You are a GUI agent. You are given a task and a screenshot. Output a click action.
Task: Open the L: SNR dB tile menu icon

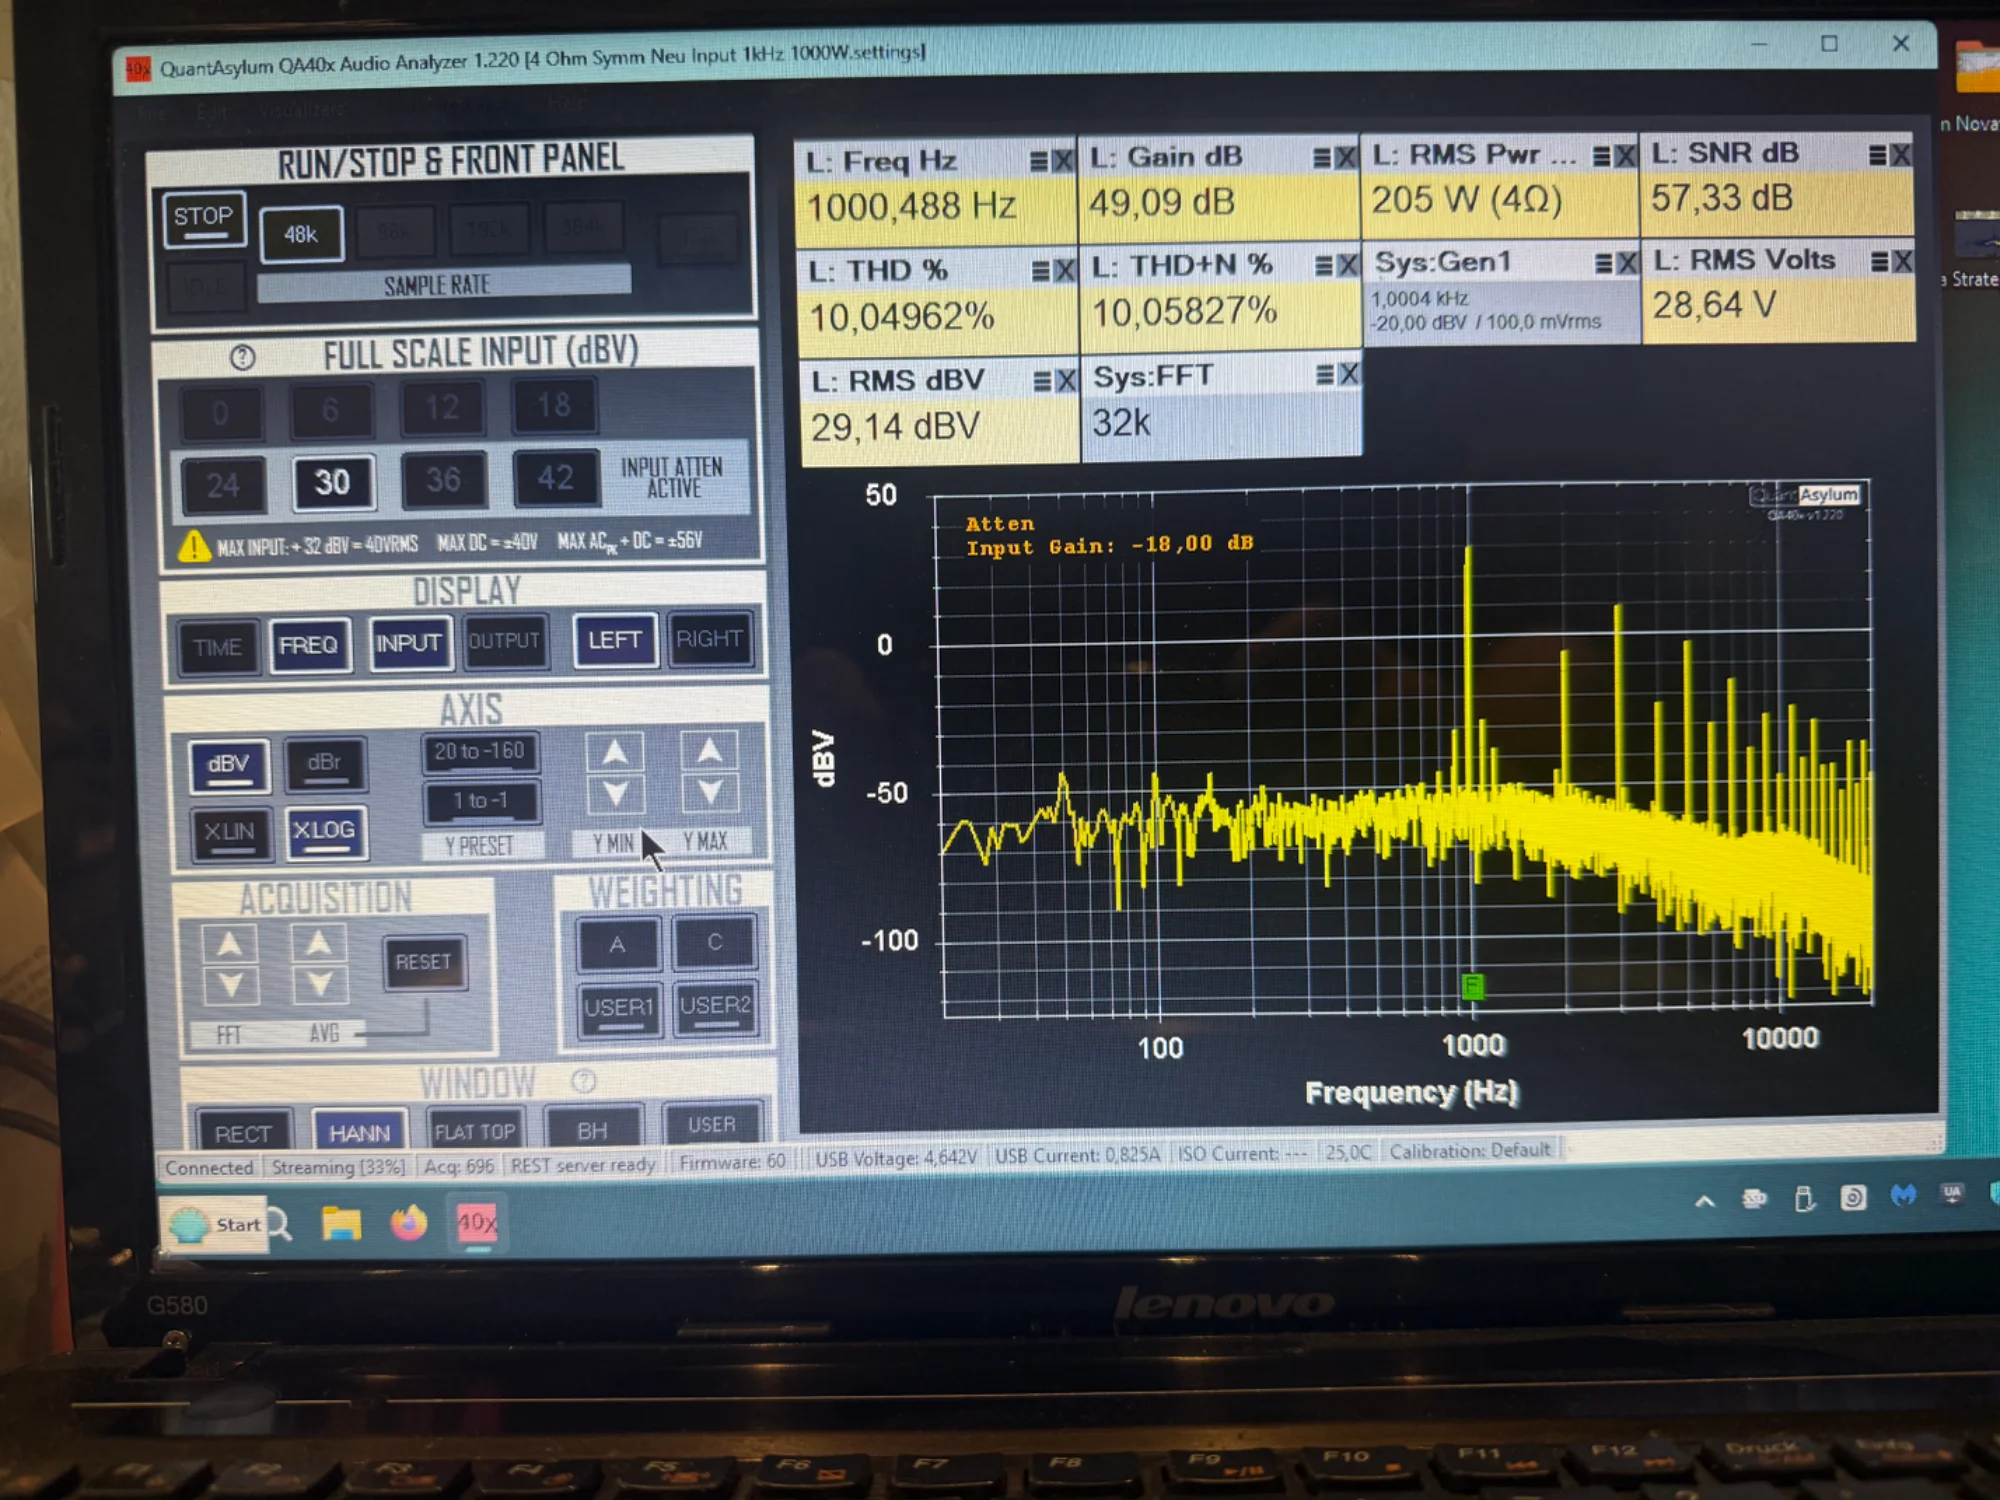click(1878, 155)
